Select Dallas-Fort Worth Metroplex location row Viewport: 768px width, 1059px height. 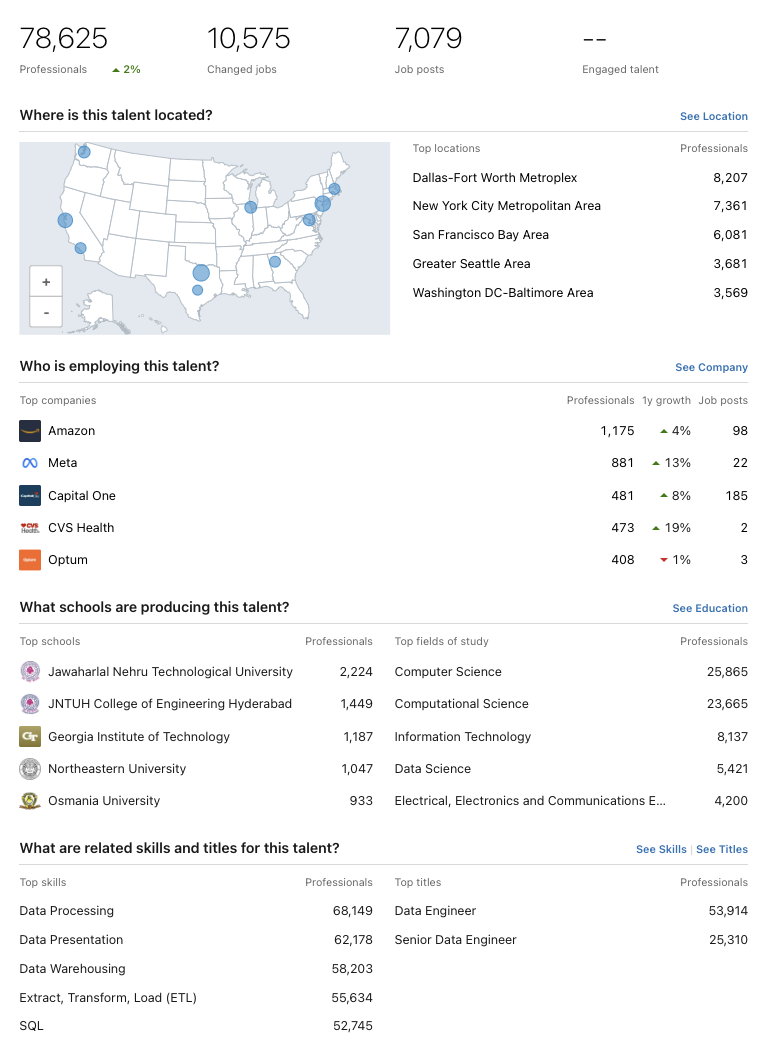(x=495, y=178)
